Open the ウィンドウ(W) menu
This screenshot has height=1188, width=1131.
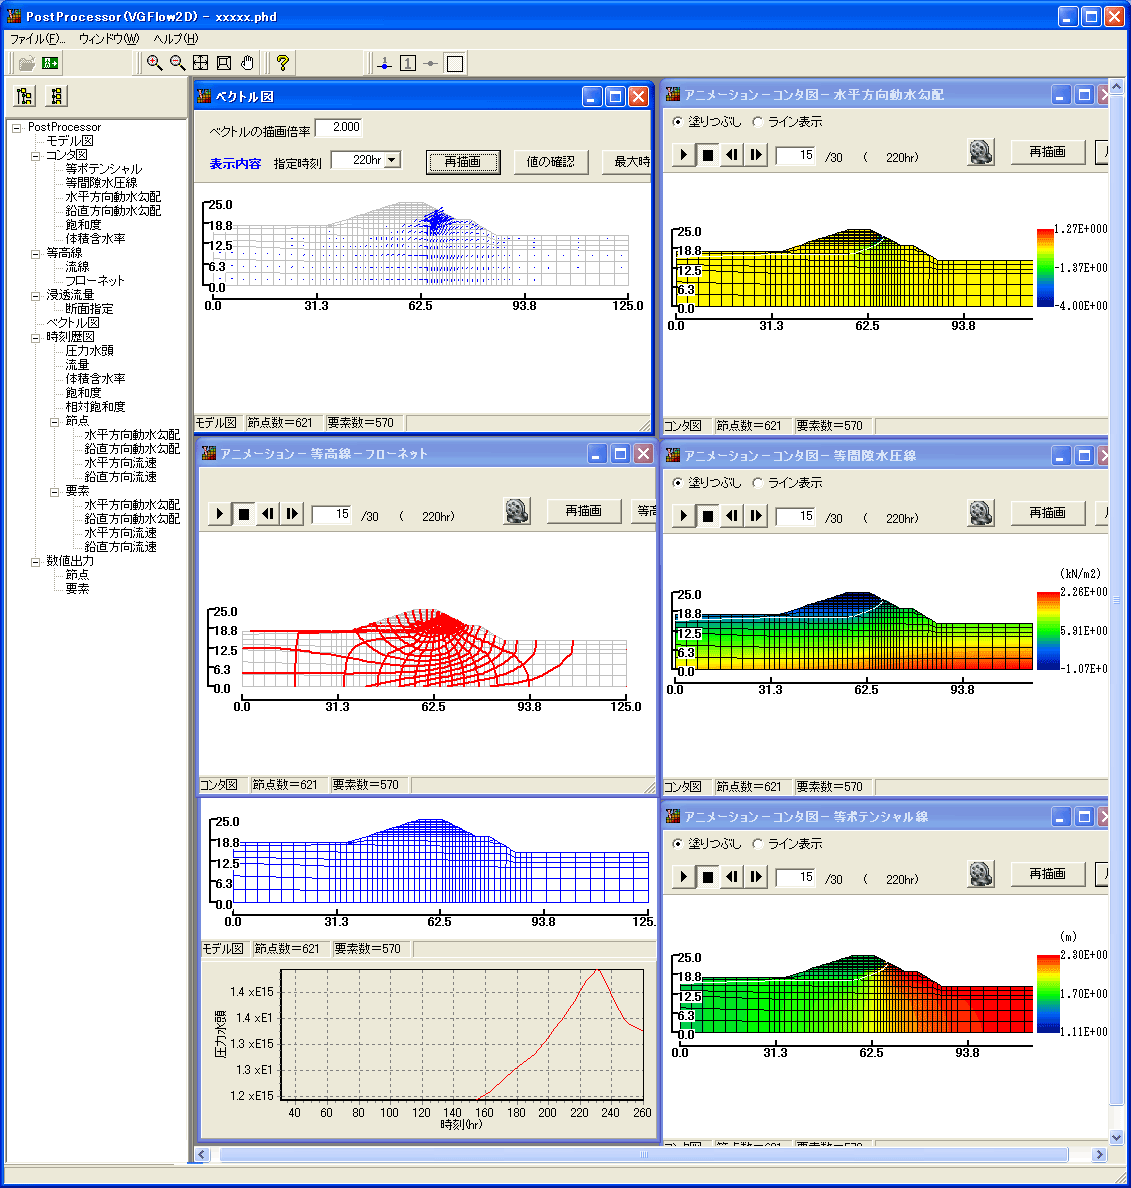[109, 39]
